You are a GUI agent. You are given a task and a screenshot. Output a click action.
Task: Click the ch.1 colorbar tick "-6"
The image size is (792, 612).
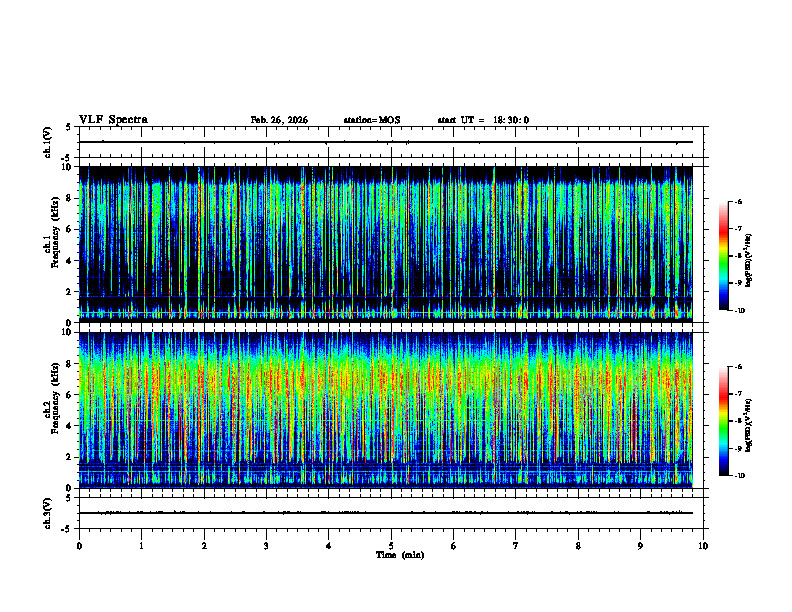coord(738,202)
